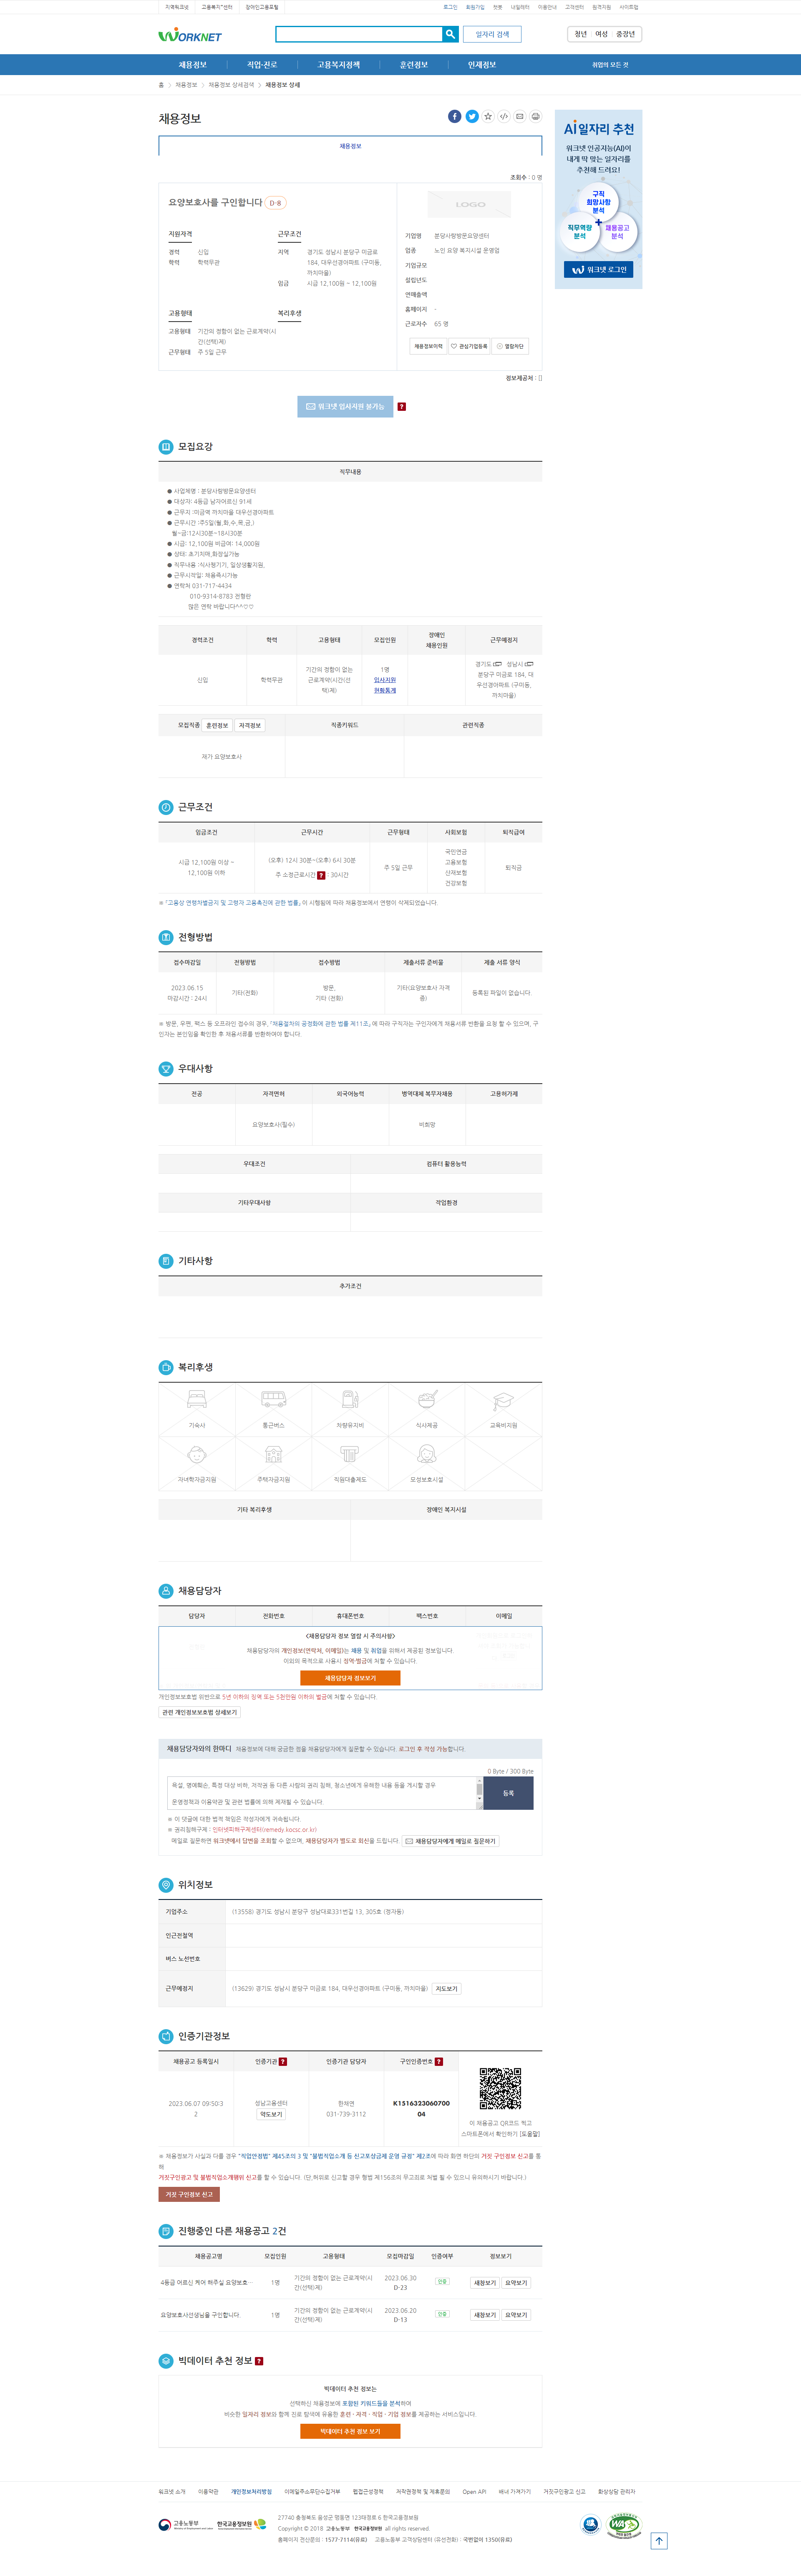The width and height of the screenshot is (801, 2576).
Task: Click 여성 target group link
Action: 601,34
